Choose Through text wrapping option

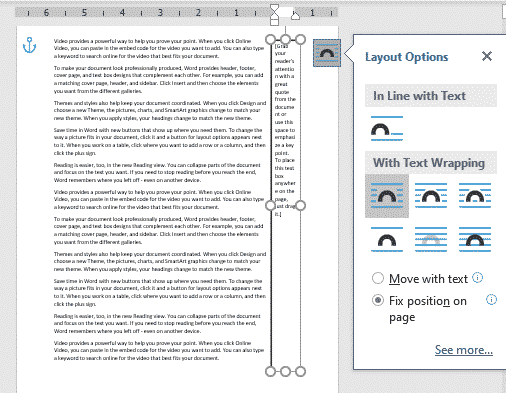coord(475,196)
